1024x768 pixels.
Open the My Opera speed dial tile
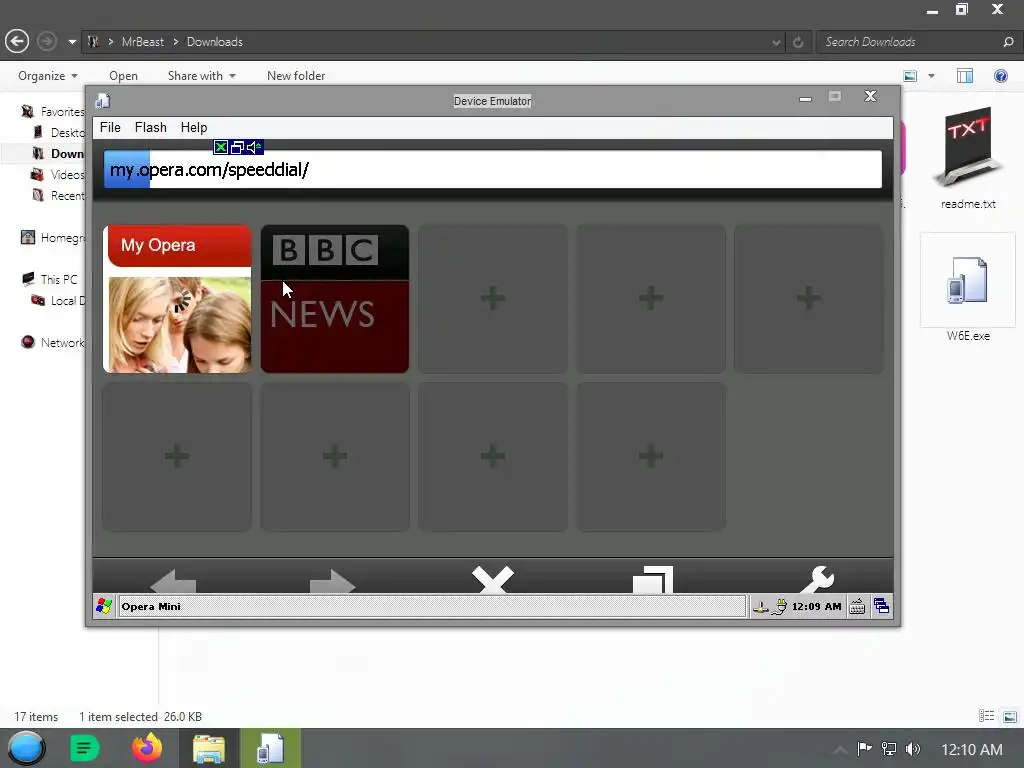coord(177,299)
